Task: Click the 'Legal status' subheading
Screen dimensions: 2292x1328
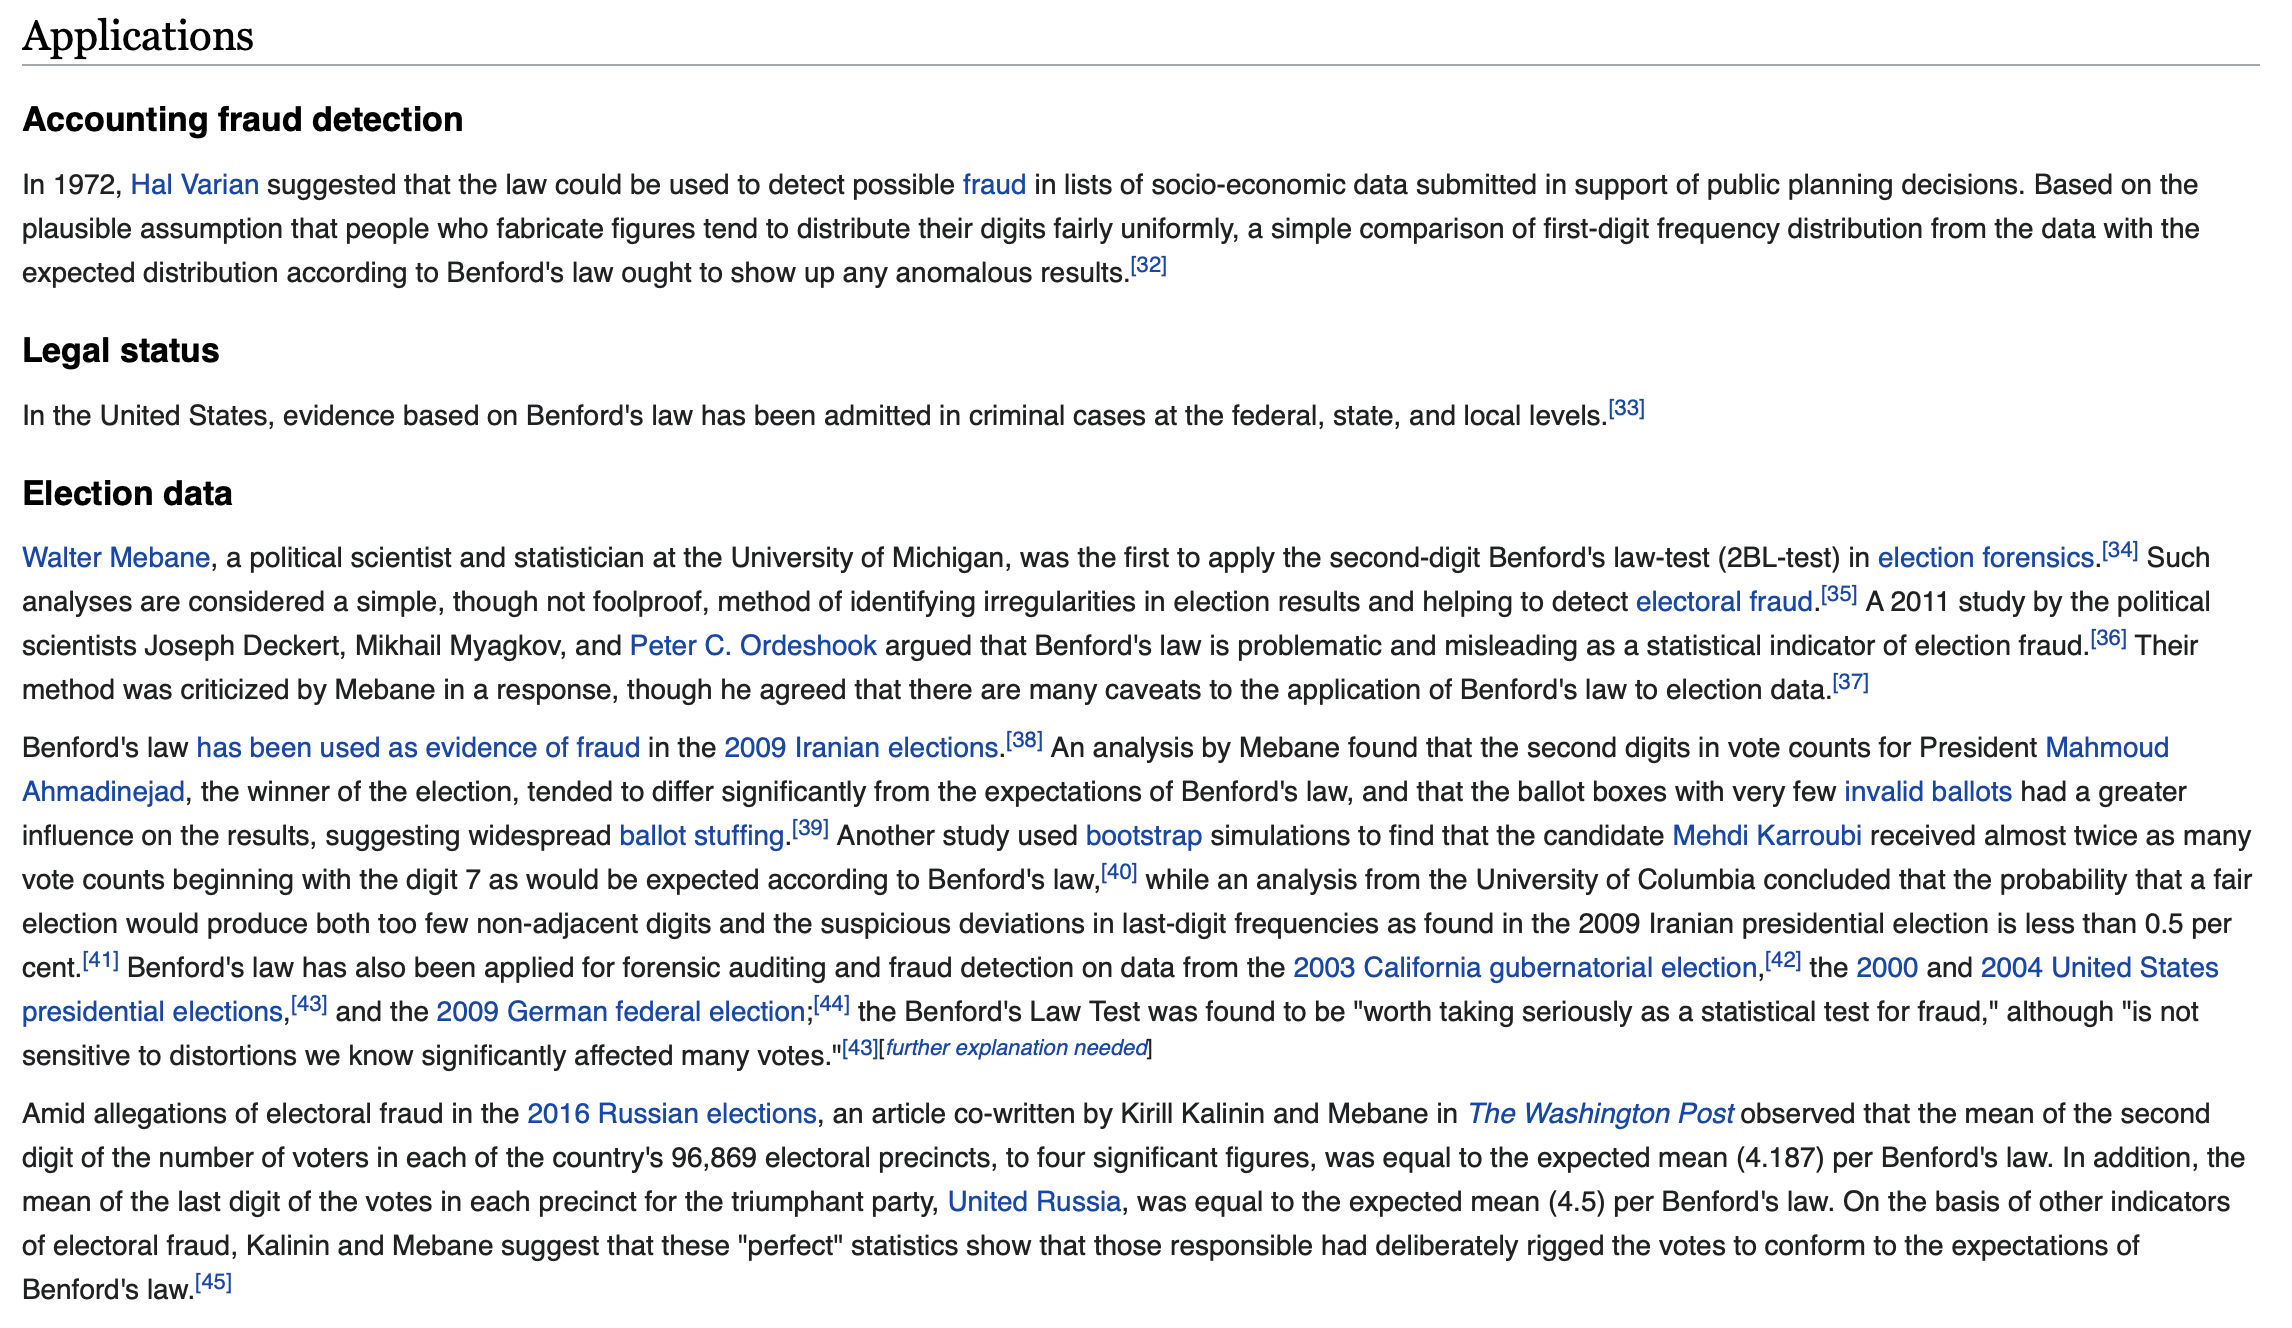Action: [121, 350]
